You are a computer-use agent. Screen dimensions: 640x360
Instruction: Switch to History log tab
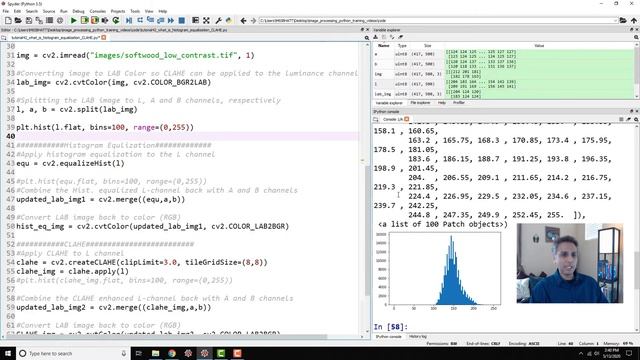pyautogui.click(x=418, y=337)
